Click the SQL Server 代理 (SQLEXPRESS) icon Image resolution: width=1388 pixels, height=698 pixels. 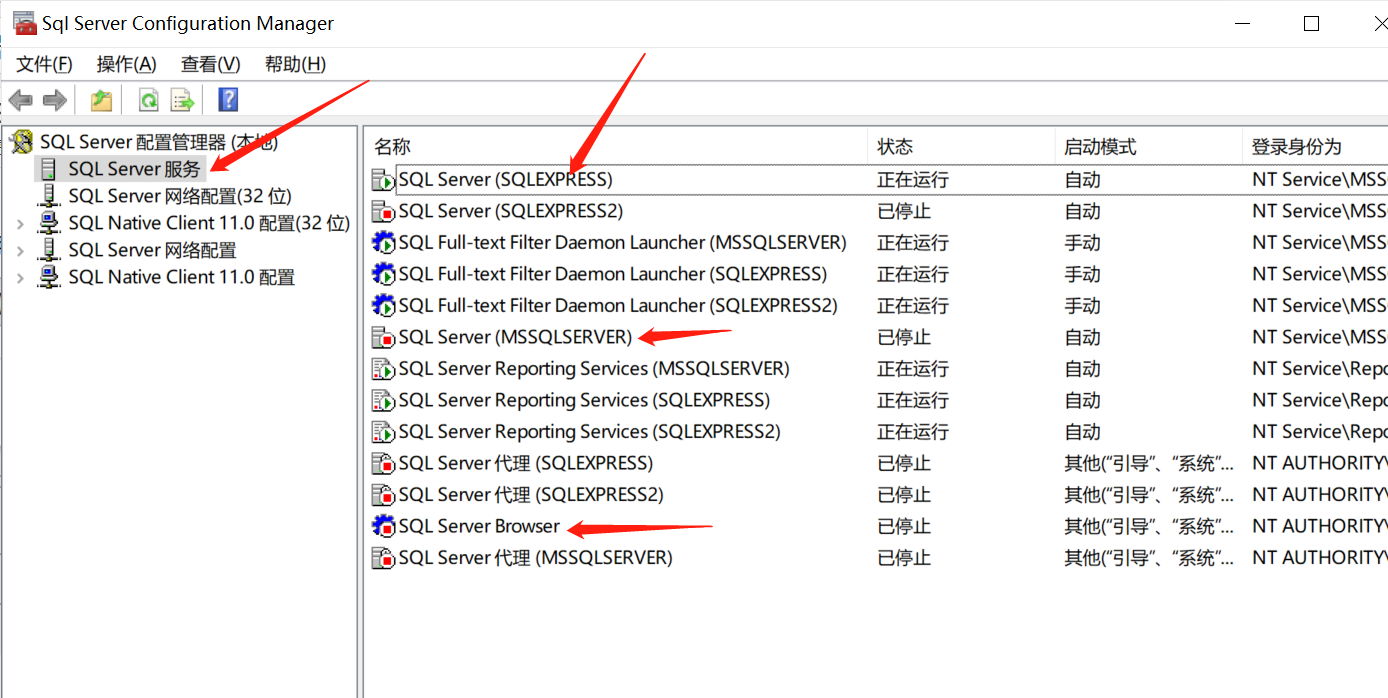click(383, 464)
